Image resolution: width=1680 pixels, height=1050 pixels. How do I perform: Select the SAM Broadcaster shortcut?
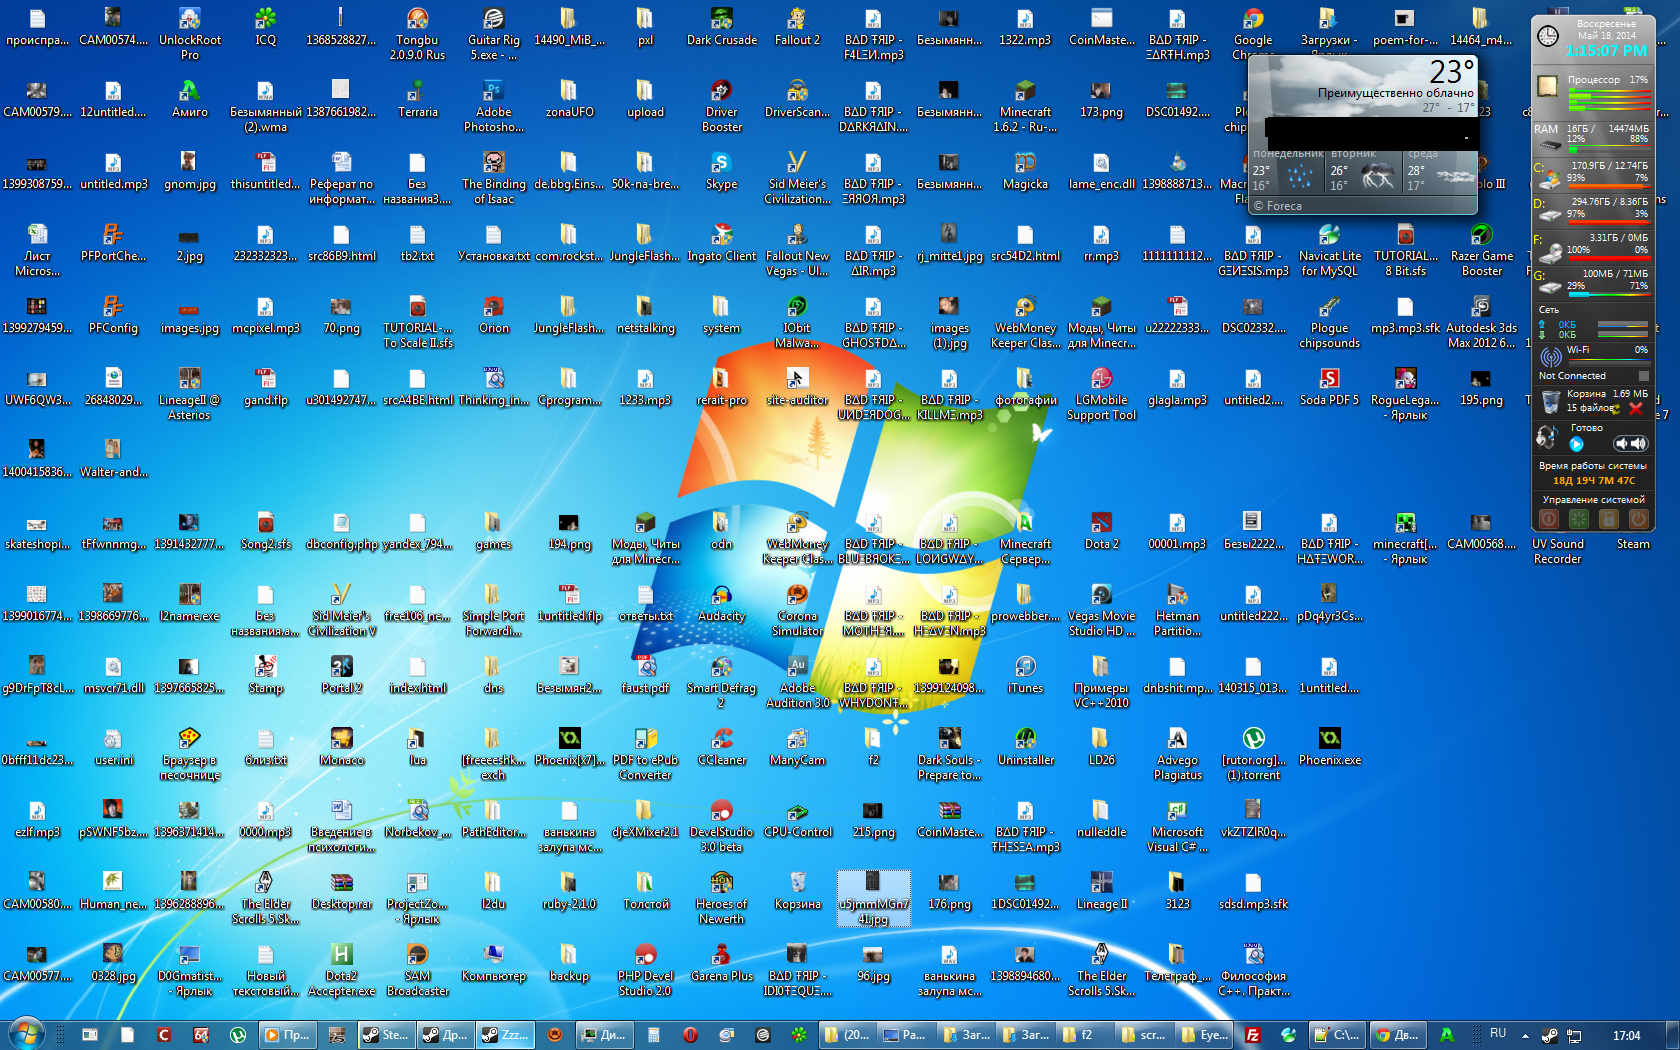417,969
